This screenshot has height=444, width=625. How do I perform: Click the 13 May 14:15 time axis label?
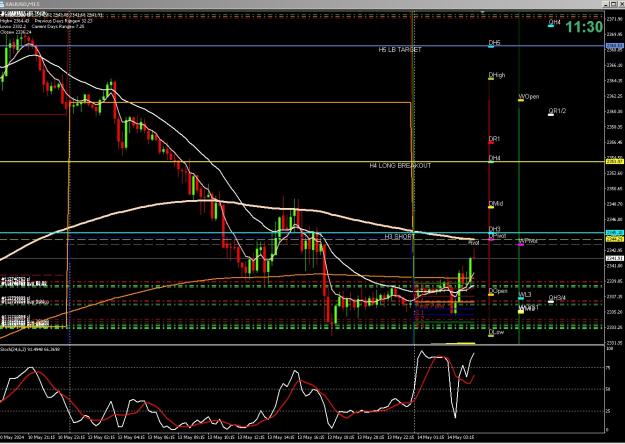[x=282, y=438]
